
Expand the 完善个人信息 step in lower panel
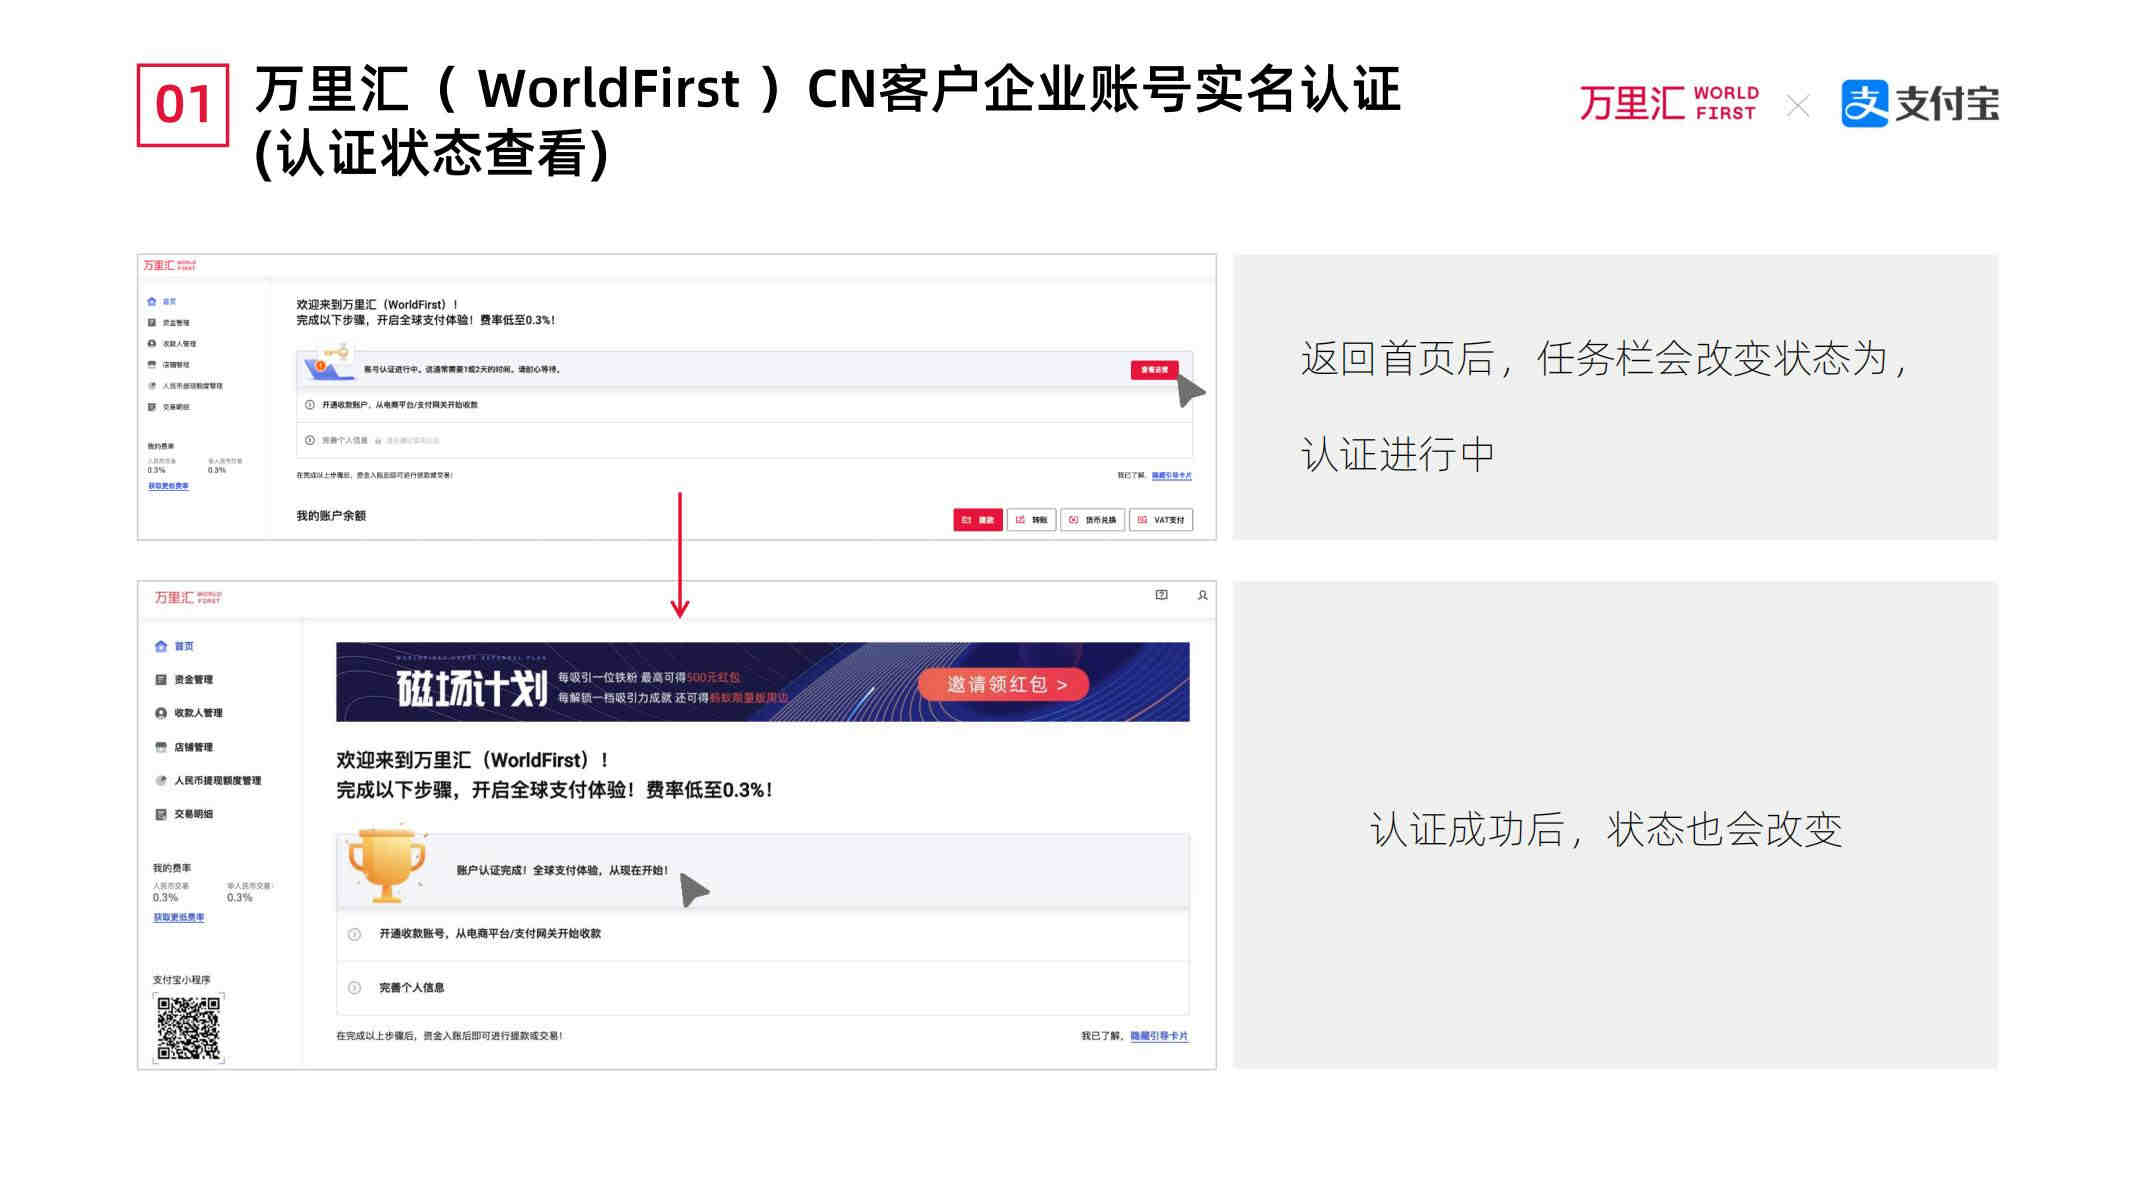pos(411,988)
